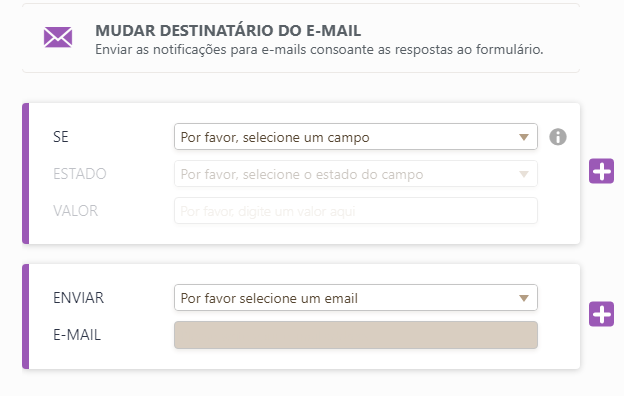The image size is (624, 396).
Task: Click the VALOR label
Action: pos(75,211)
